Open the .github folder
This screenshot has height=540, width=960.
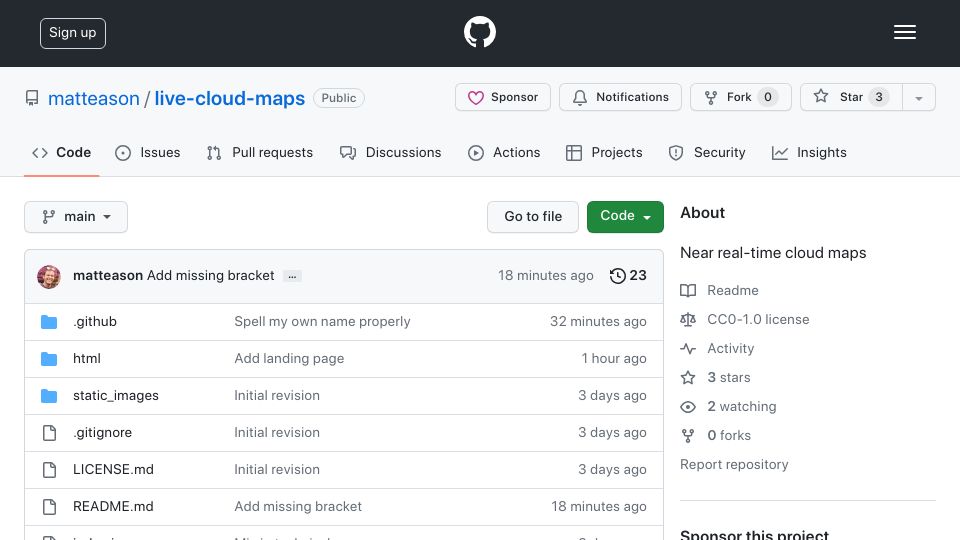(95, 321)
